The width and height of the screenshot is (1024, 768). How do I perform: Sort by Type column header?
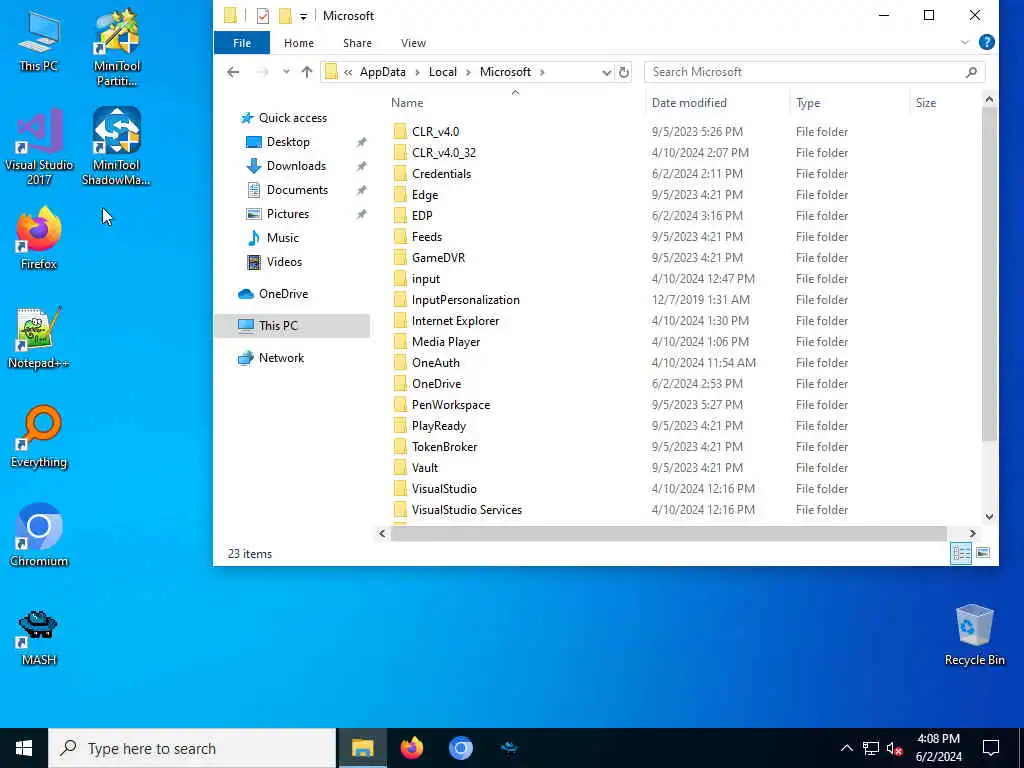pos(848,103)
